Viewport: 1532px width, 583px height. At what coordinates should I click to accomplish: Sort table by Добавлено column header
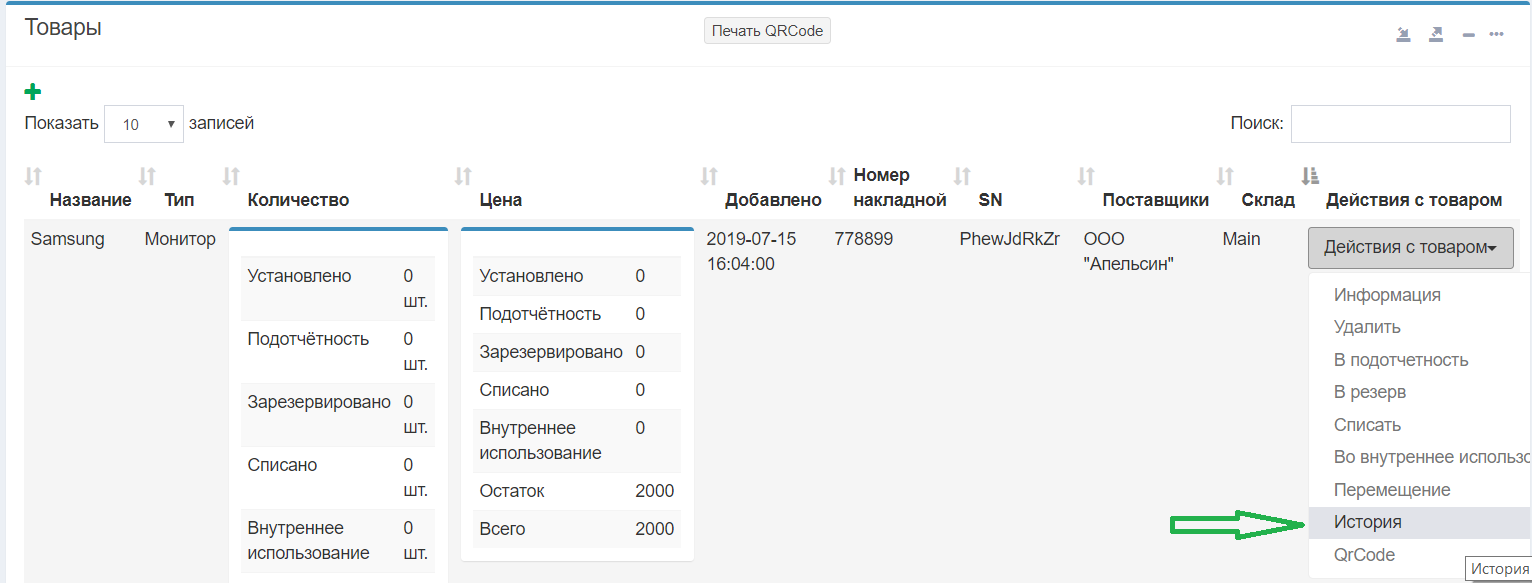772,200
